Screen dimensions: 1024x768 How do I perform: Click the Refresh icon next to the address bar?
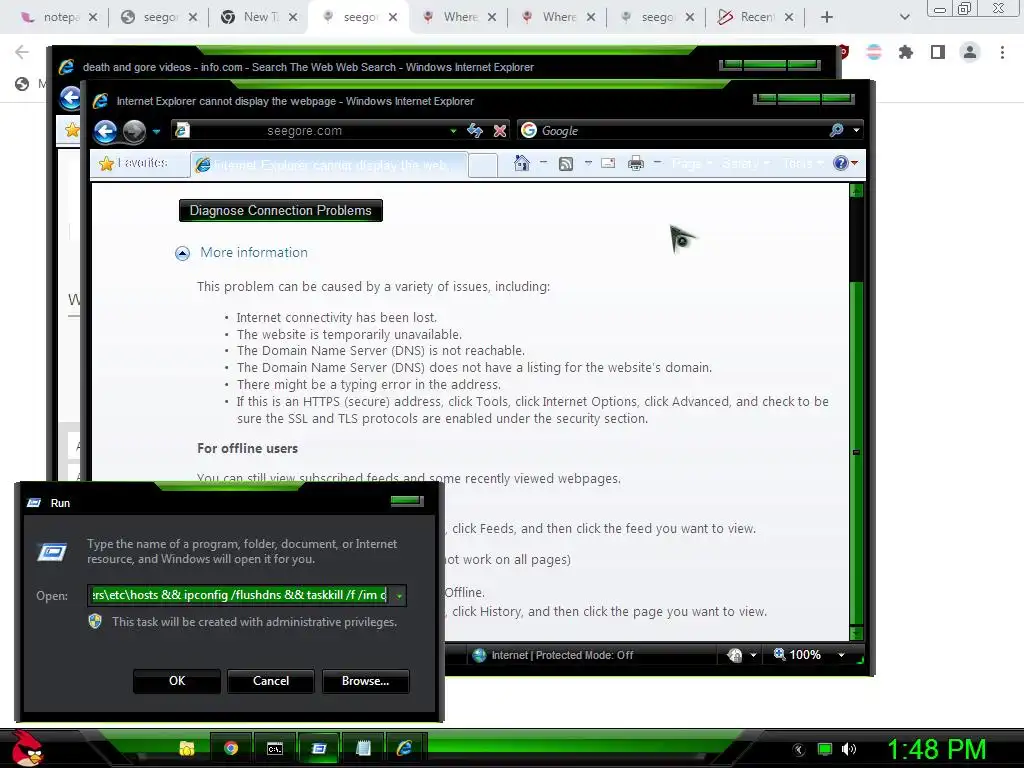(475, 131)
